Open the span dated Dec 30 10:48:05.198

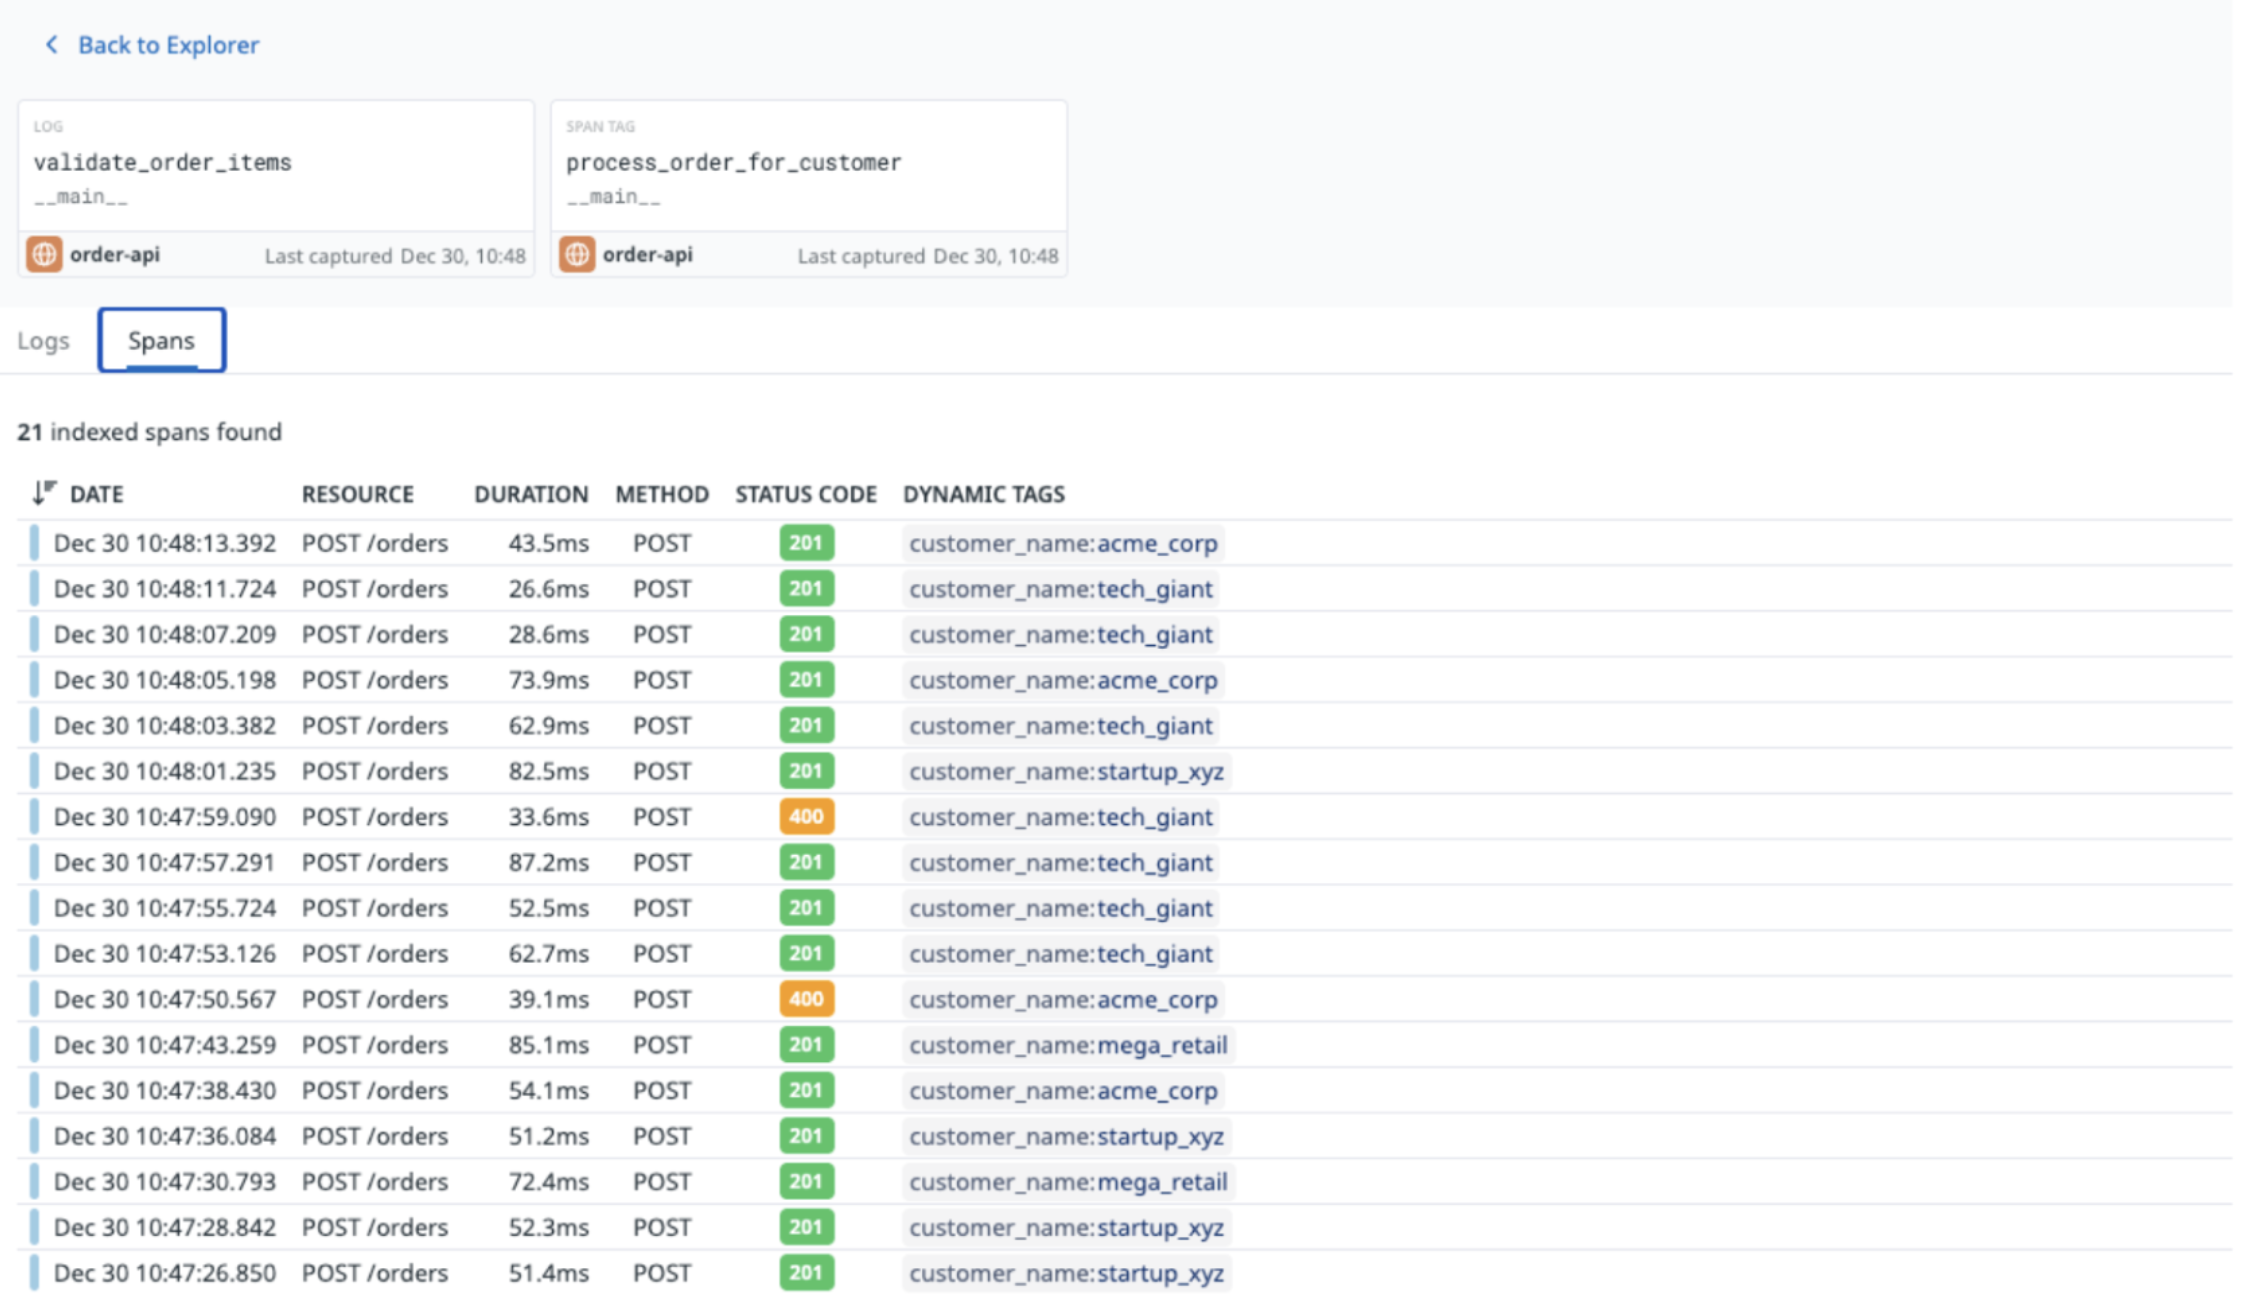click(165, 680)
